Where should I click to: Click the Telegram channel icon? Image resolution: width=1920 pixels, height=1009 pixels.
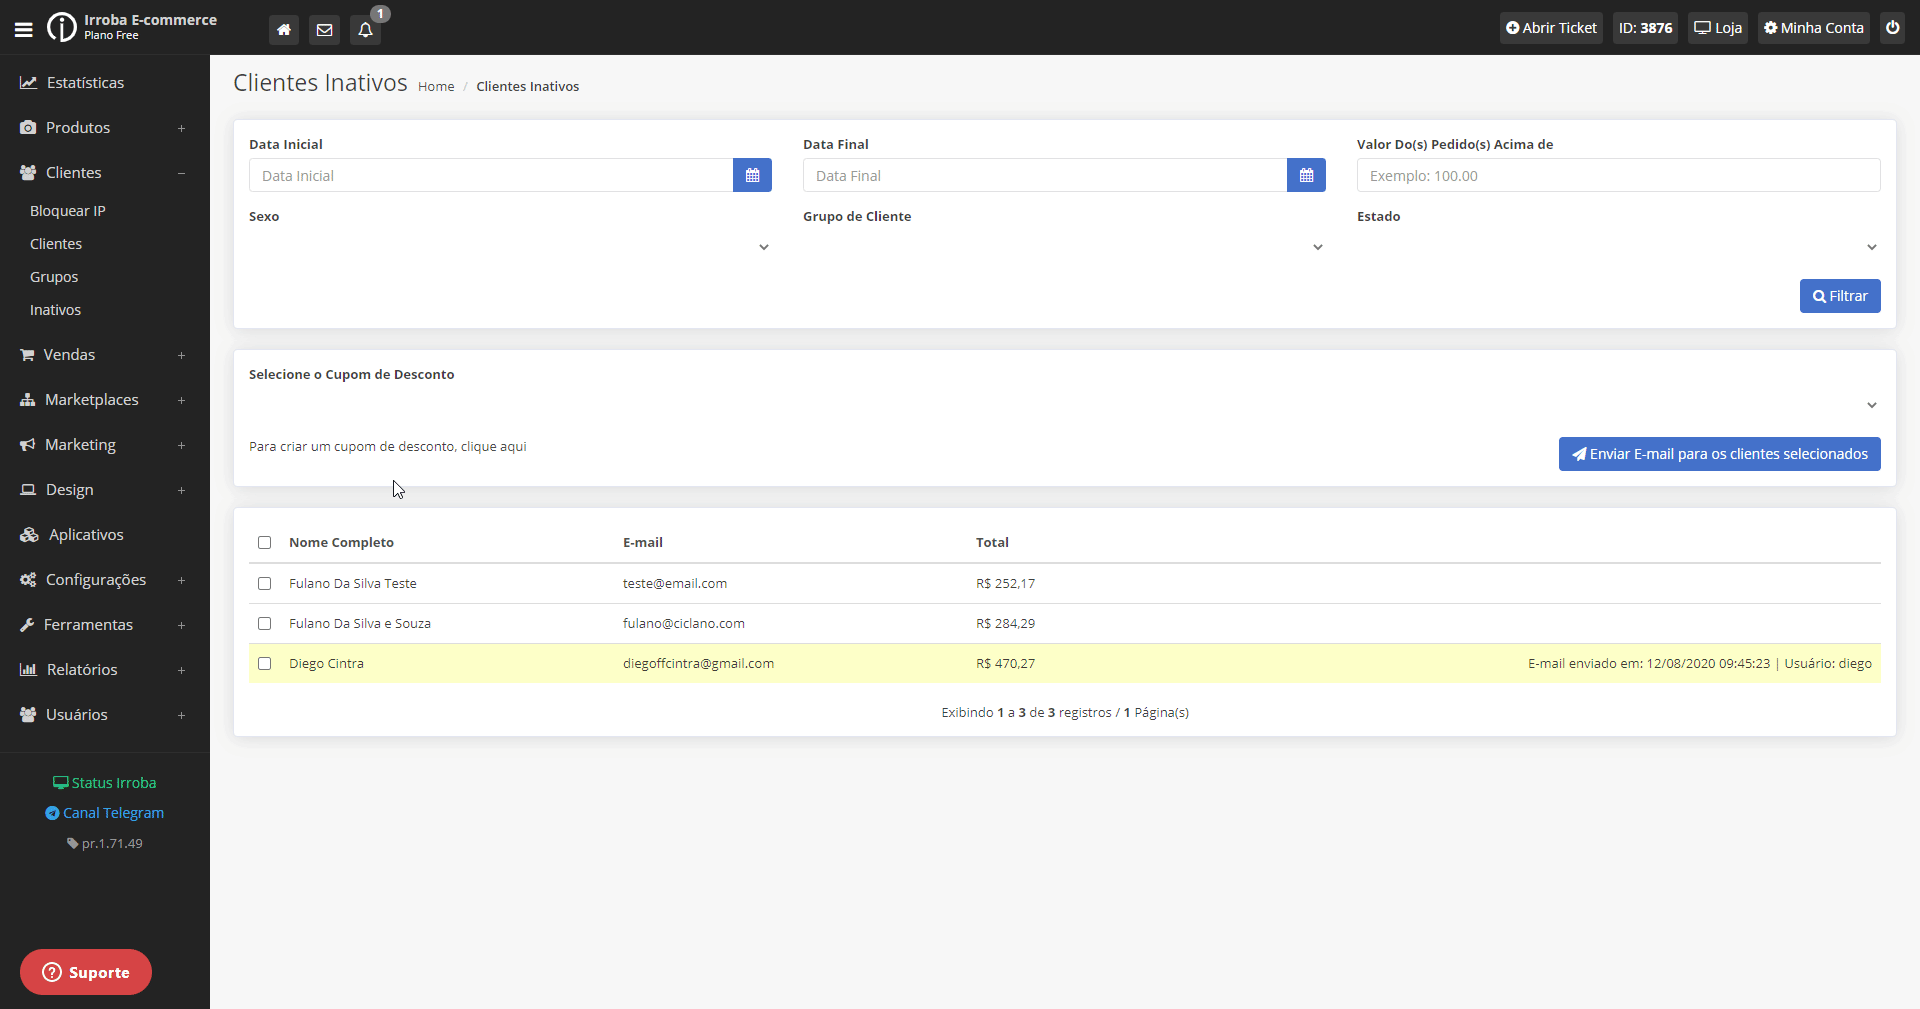52,813
